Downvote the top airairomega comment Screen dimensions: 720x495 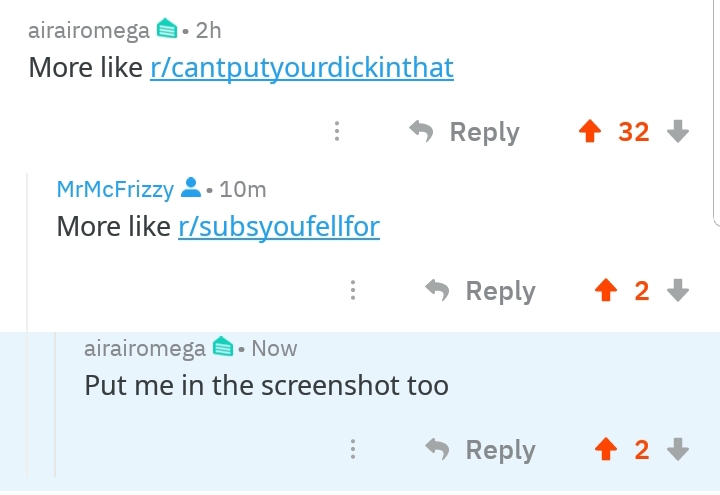(678, 131)
